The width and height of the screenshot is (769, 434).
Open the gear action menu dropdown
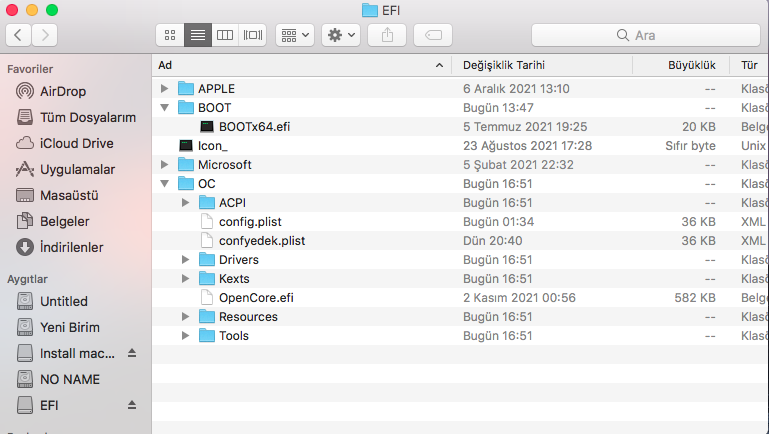tap(340, 35)
